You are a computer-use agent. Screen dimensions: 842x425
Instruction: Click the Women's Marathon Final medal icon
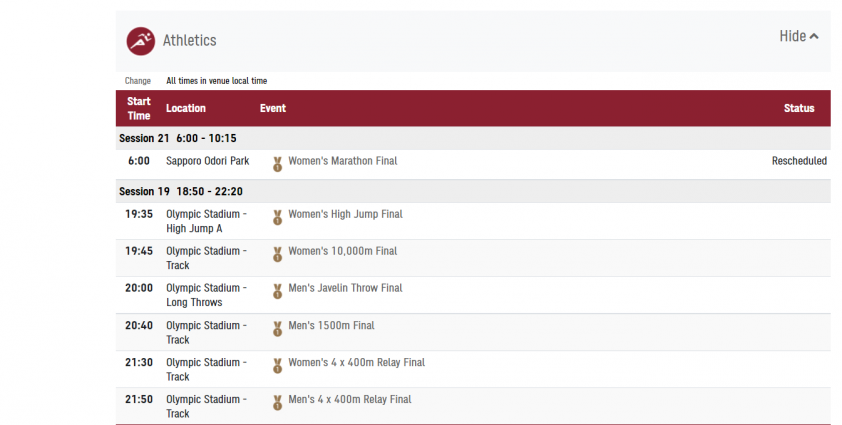[277, 162]
